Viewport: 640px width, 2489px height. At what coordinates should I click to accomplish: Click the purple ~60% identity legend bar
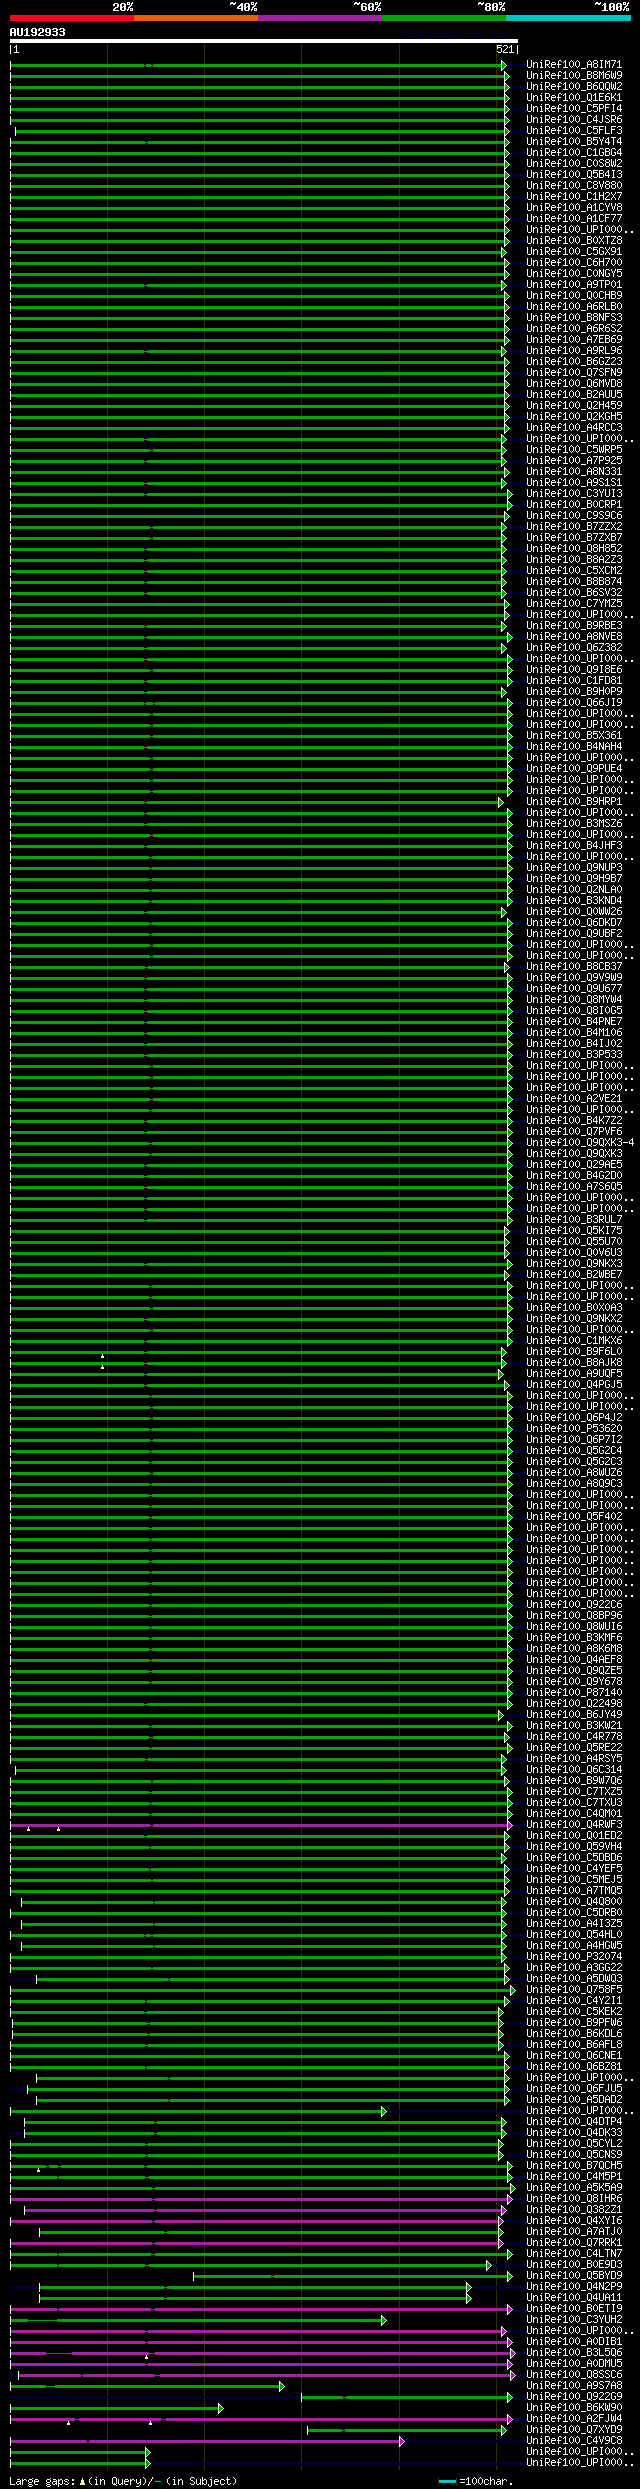[x=319, y=18]
